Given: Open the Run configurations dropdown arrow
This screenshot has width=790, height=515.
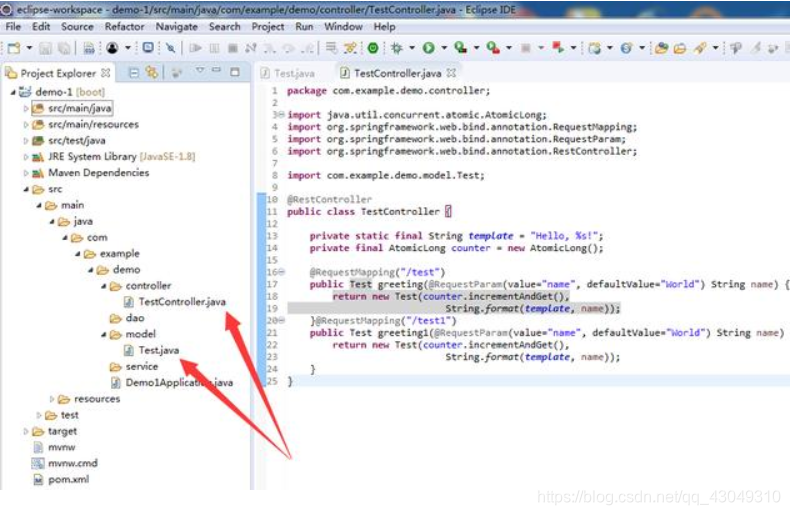Looking at the screenshot, I should tap(444, 48).
